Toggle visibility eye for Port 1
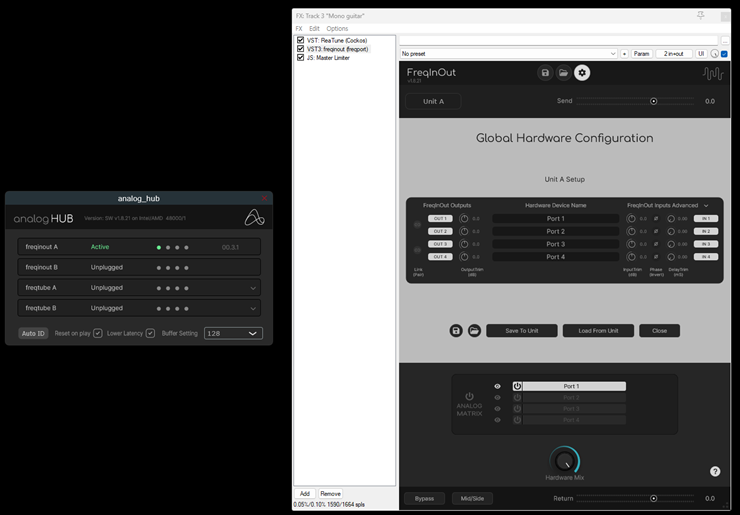 (497, 386)
